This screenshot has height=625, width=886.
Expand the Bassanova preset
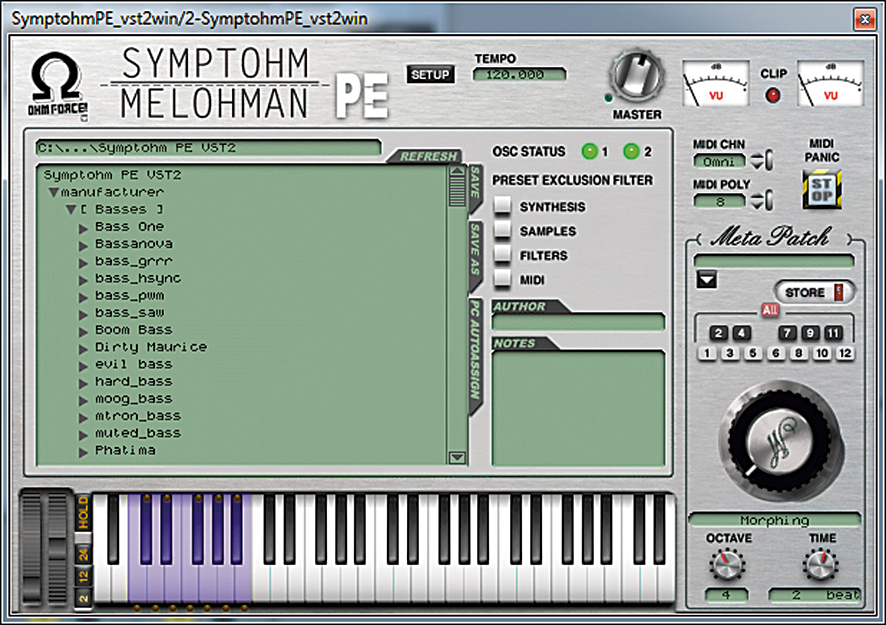click(x=83, y=246)
